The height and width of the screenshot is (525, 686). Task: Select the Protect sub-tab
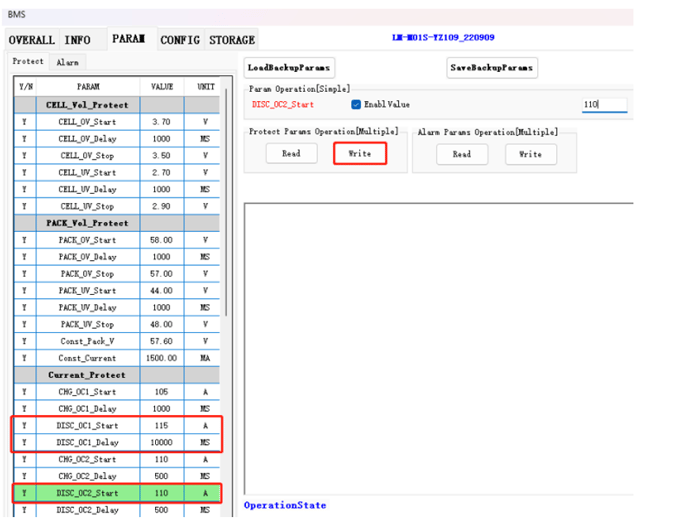click(28, 62)
